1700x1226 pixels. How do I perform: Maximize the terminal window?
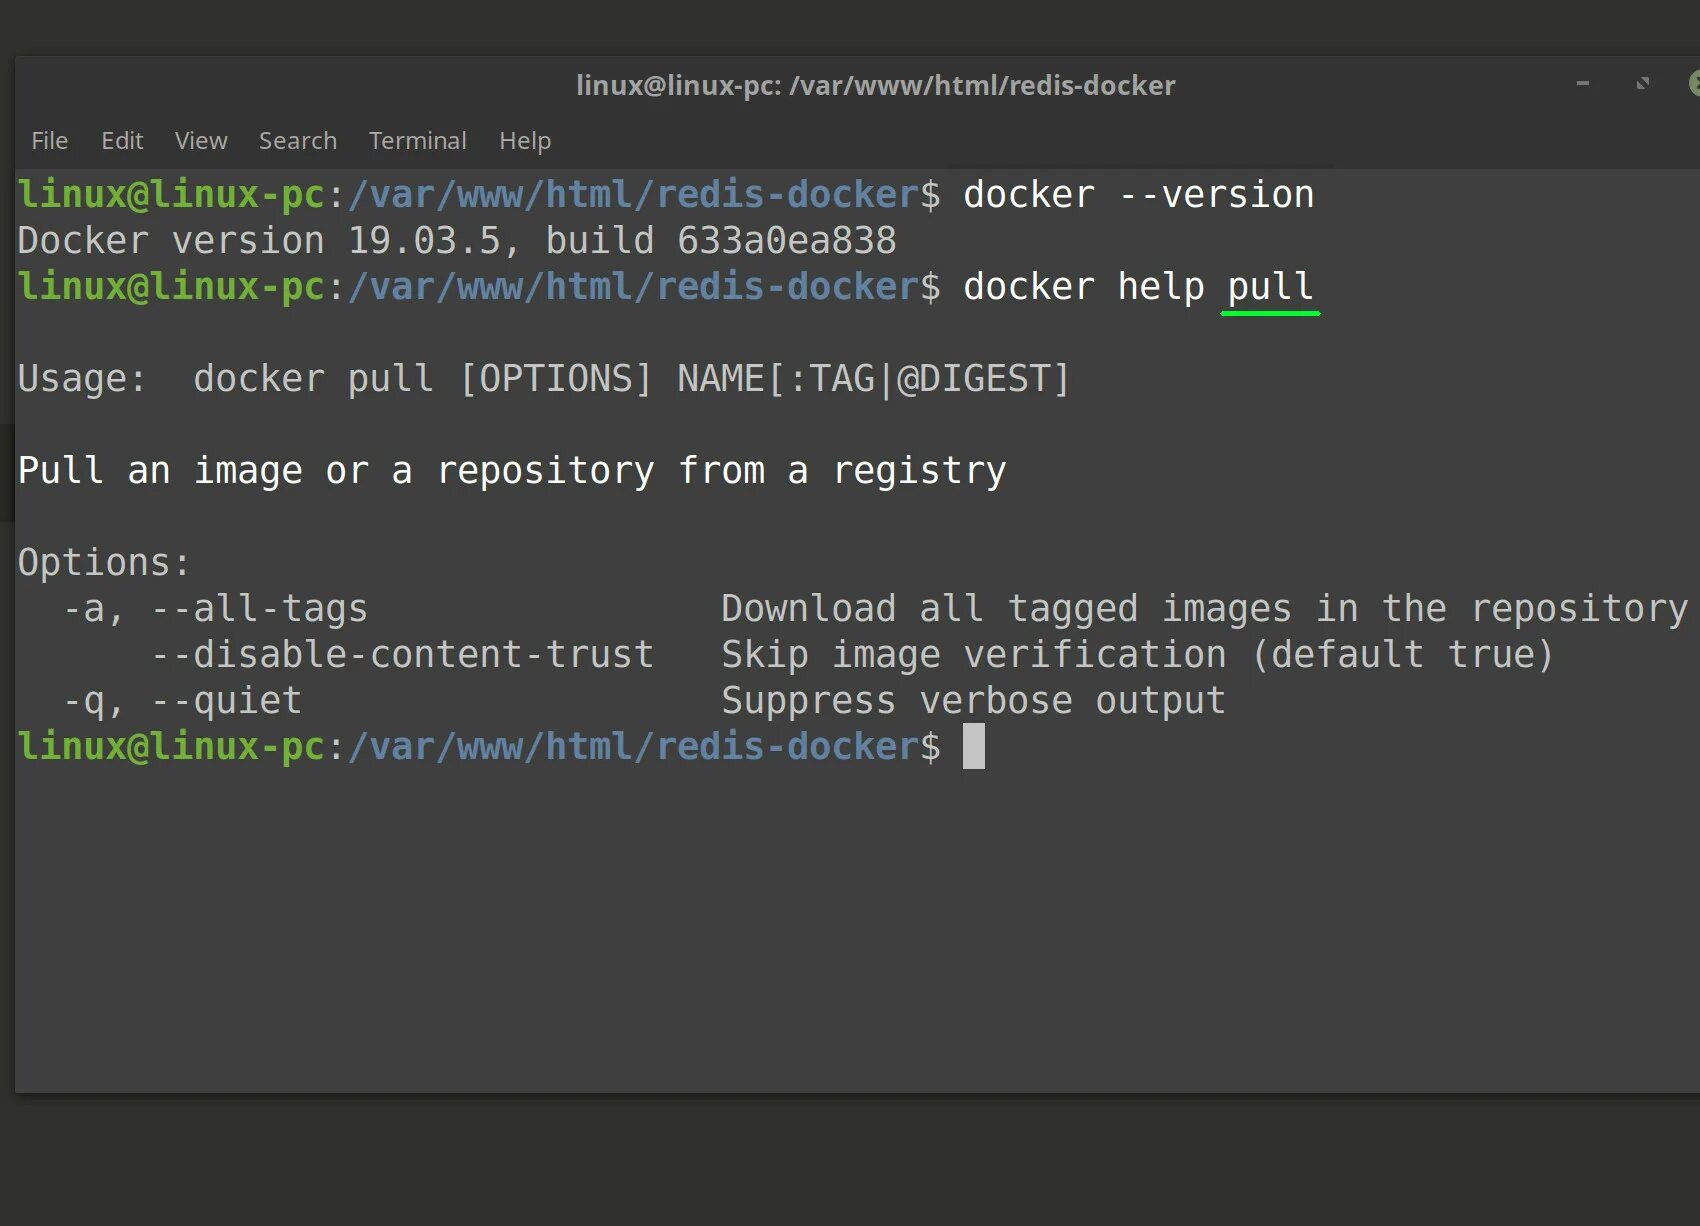click(1643, 84)
